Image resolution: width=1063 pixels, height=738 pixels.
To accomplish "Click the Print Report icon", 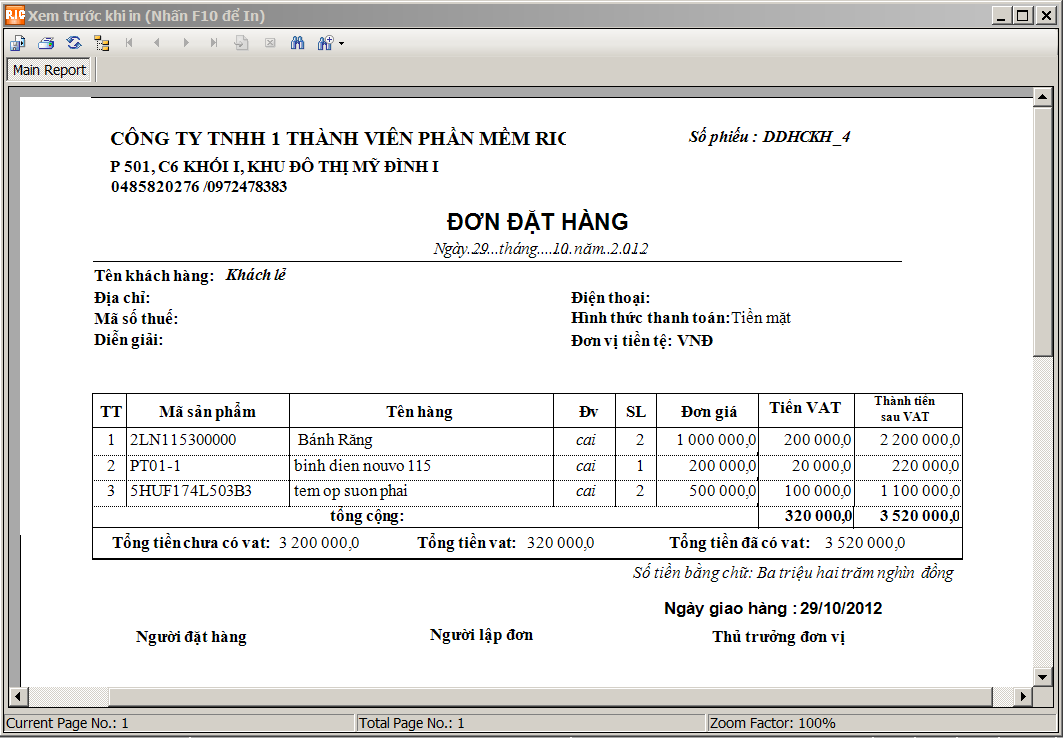I will click(46, 43).
